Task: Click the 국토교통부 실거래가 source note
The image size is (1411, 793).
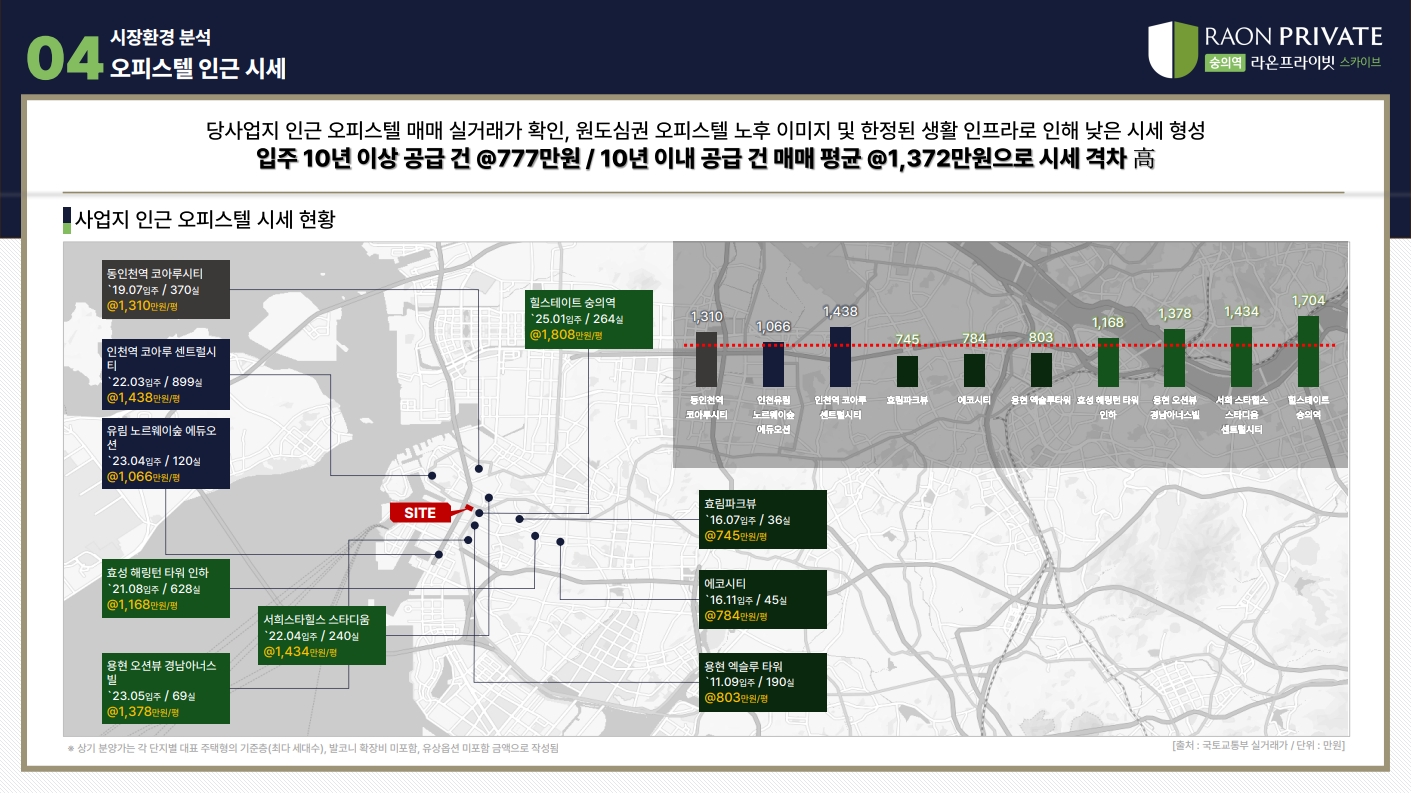Action: point(1258,745)
